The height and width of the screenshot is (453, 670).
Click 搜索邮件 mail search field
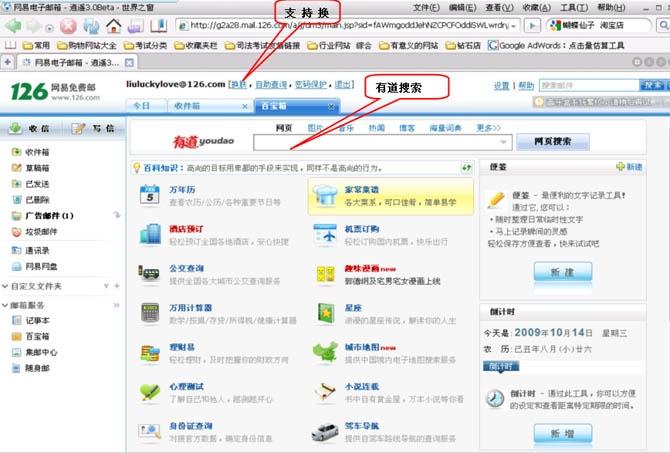click(589, 85)
